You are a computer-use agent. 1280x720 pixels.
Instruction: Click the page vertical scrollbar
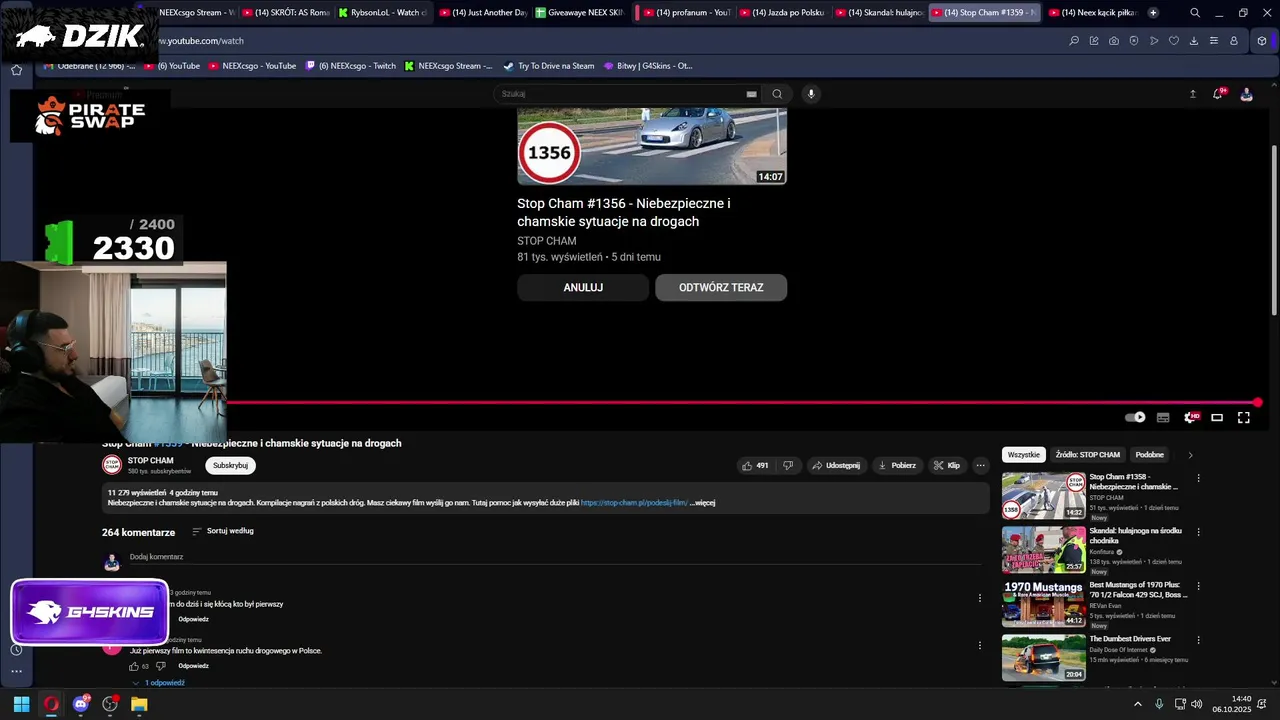pyautogui.click(x=1274, y=230)
